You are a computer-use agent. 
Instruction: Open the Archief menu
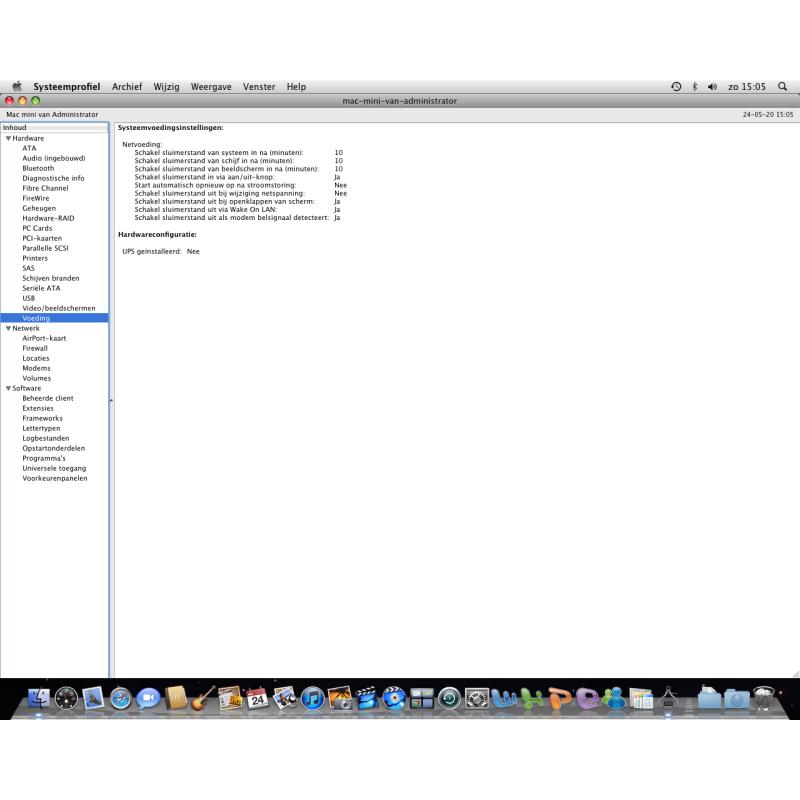(127, 87)
